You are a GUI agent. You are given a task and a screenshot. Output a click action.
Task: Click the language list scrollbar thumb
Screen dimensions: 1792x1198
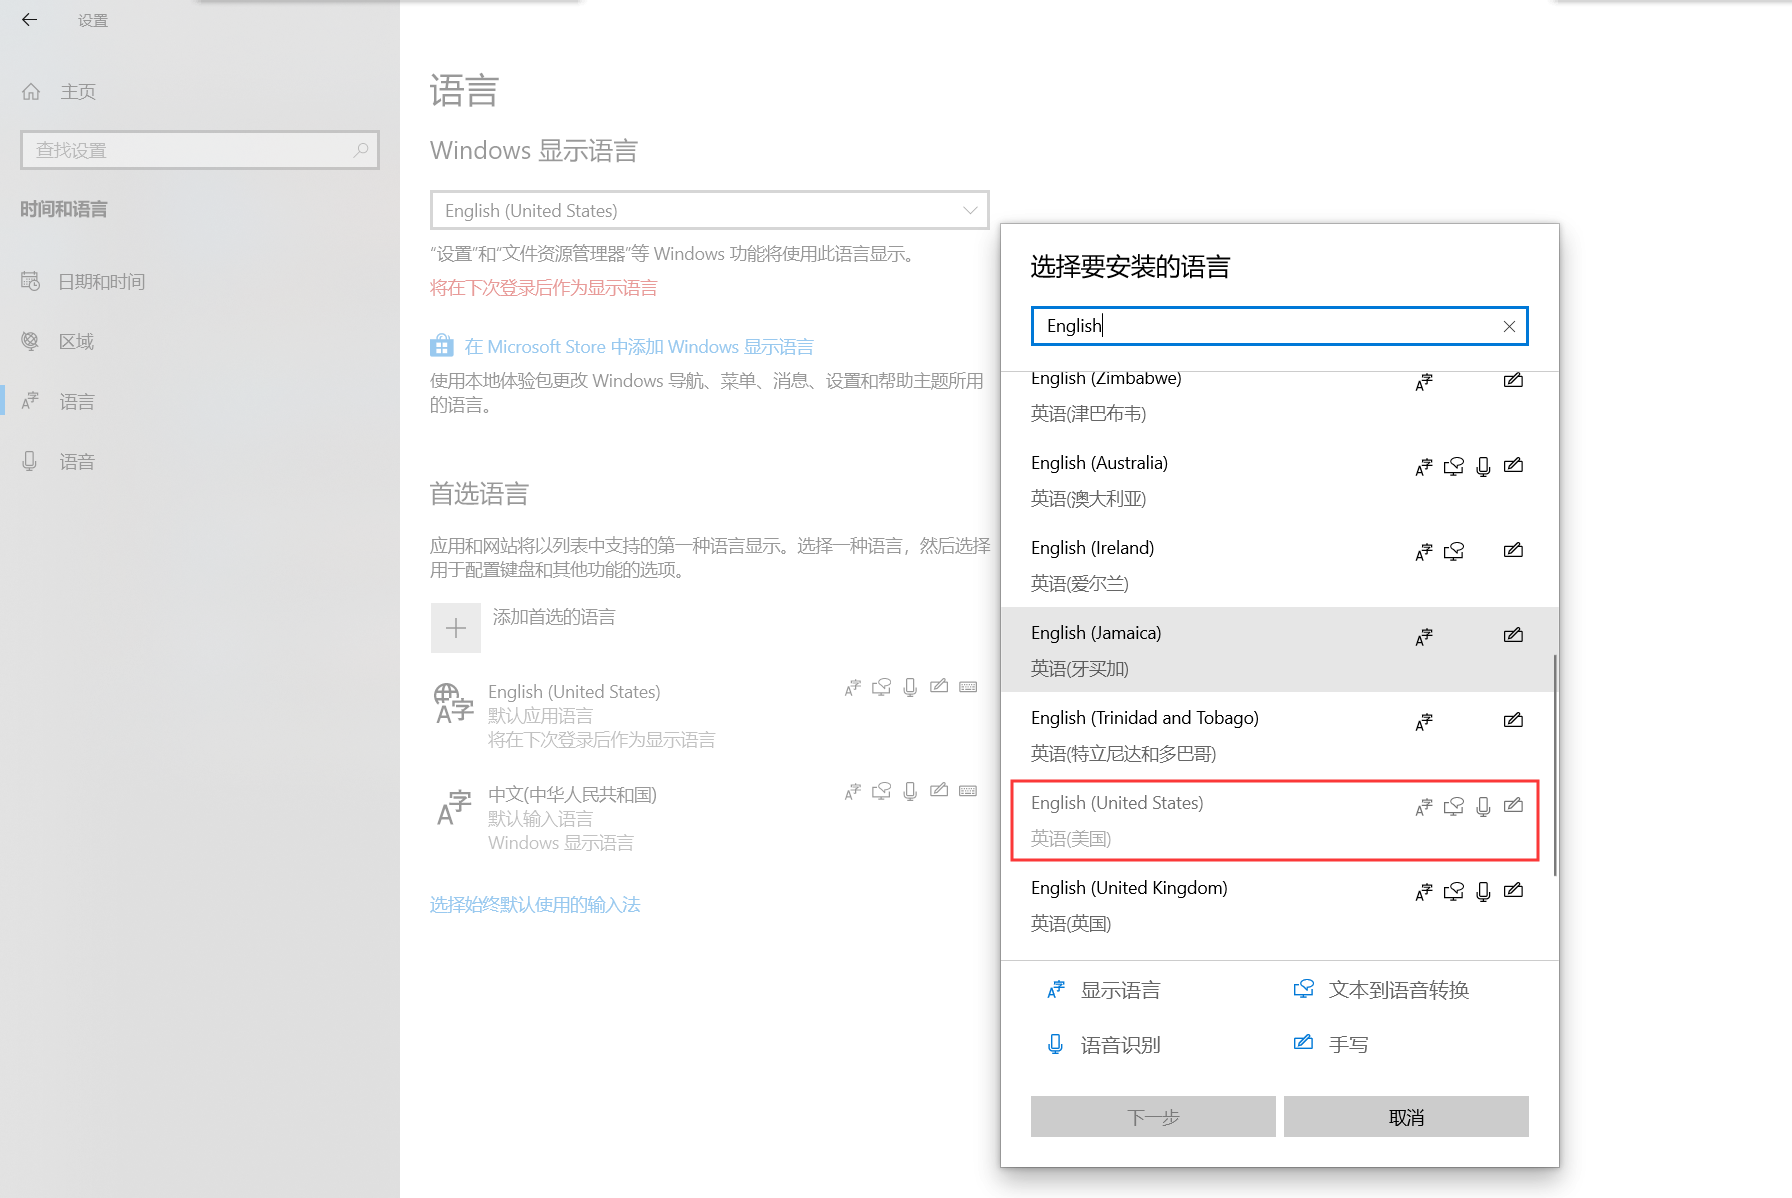tap(1554, 765)
